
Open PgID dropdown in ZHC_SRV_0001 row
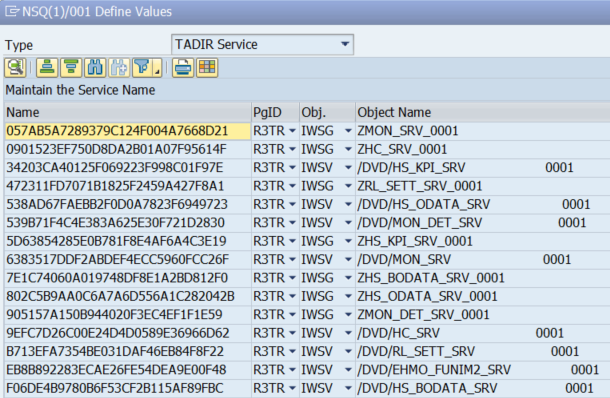click(x=292, y=149)
